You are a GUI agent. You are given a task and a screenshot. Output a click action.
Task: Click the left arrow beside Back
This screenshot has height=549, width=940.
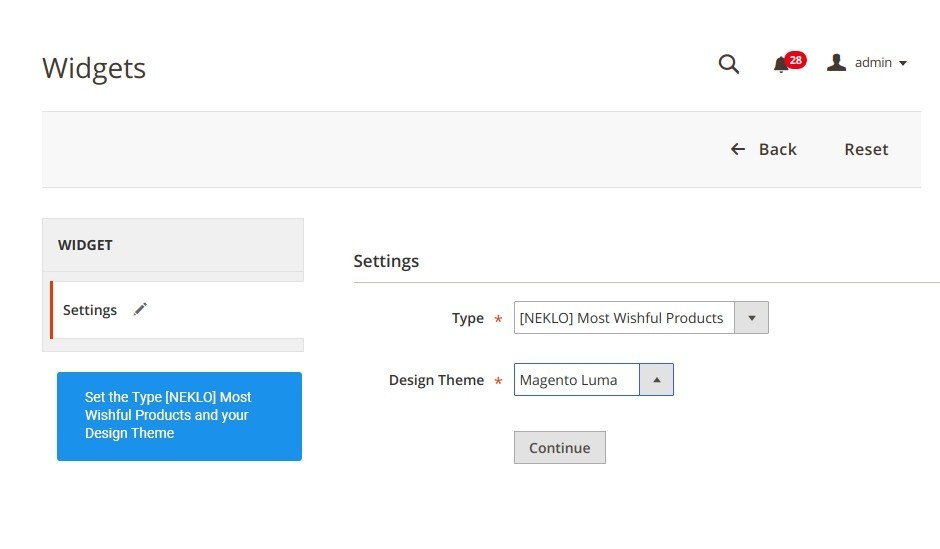point(738,149)
